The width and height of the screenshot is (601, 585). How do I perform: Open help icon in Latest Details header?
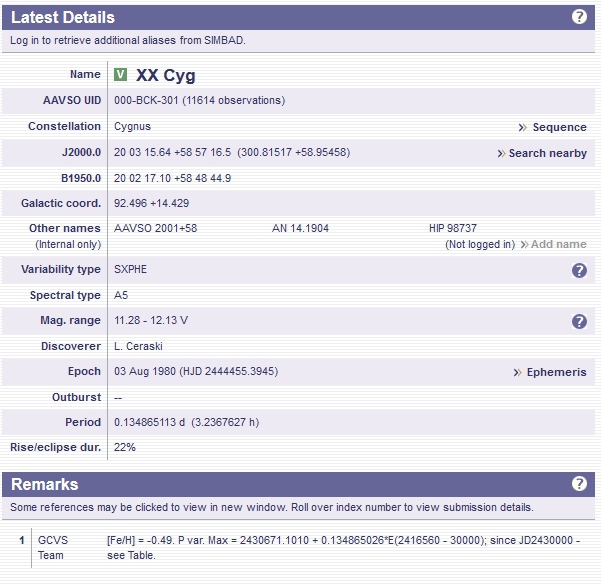click(x=579, y=17)
